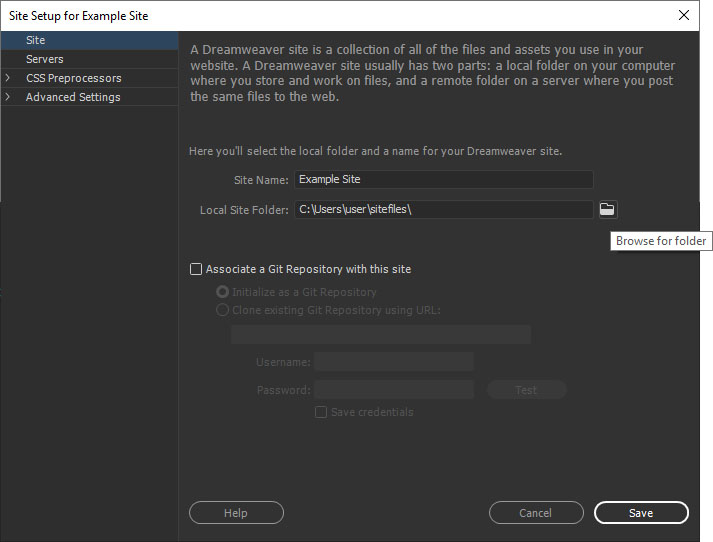
Task: Click the Username input field
Action: pos(393,362)
